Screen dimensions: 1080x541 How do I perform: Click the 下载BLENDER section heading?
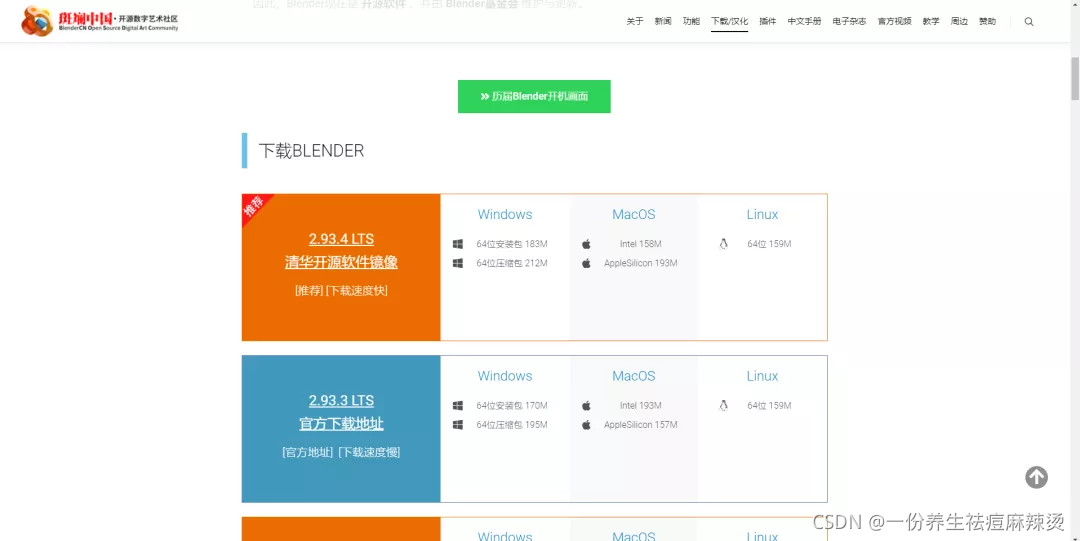pos(311,151)
